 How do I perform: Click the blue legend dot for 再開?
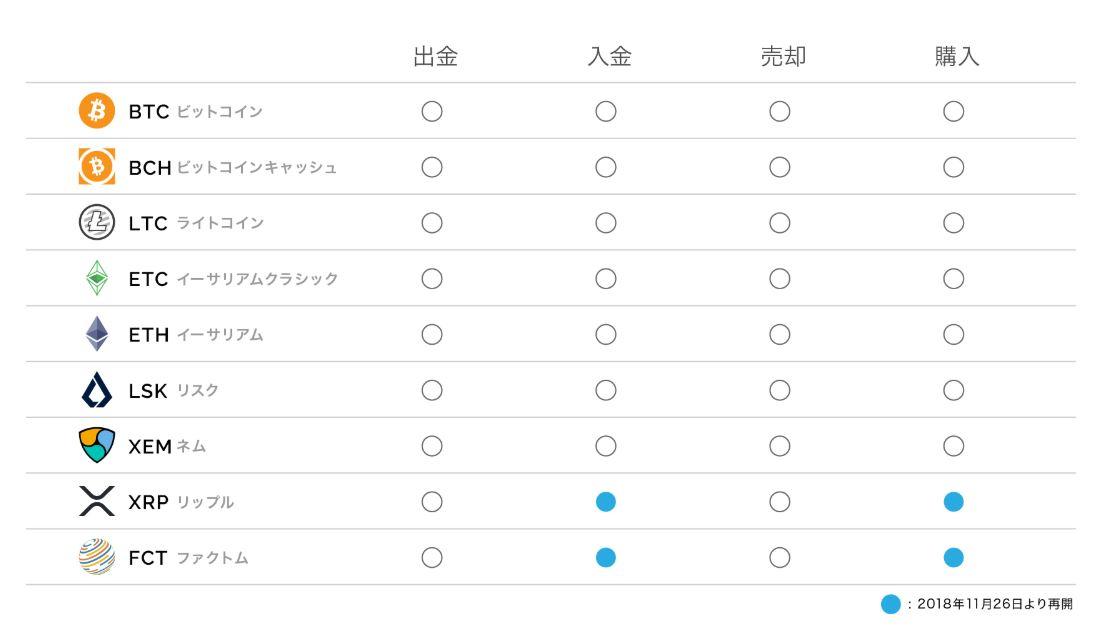click(890, 605)
